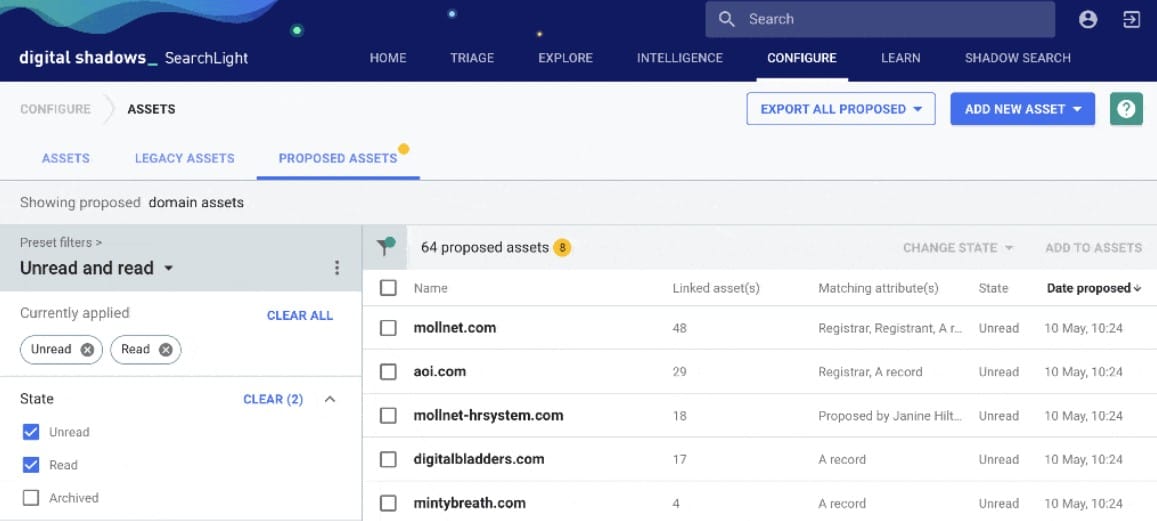Viewport: 1157px width, 521px height.
Task: Sort by Date proposed column
Action: tap(1094, 288)
